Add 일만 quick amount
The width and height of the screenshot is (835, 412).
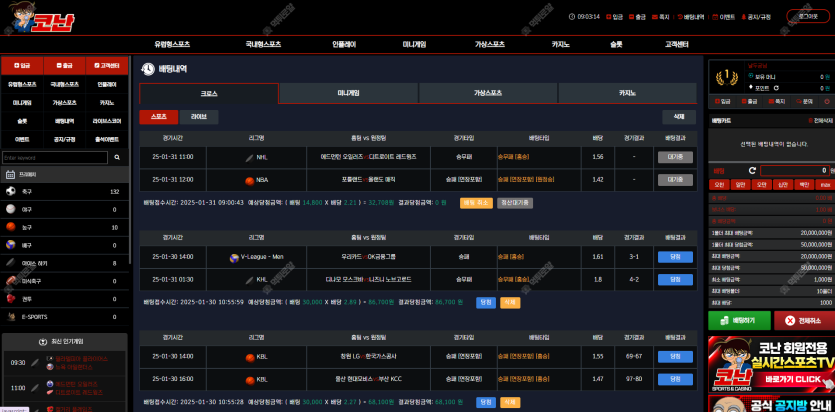tap(740, 185)
